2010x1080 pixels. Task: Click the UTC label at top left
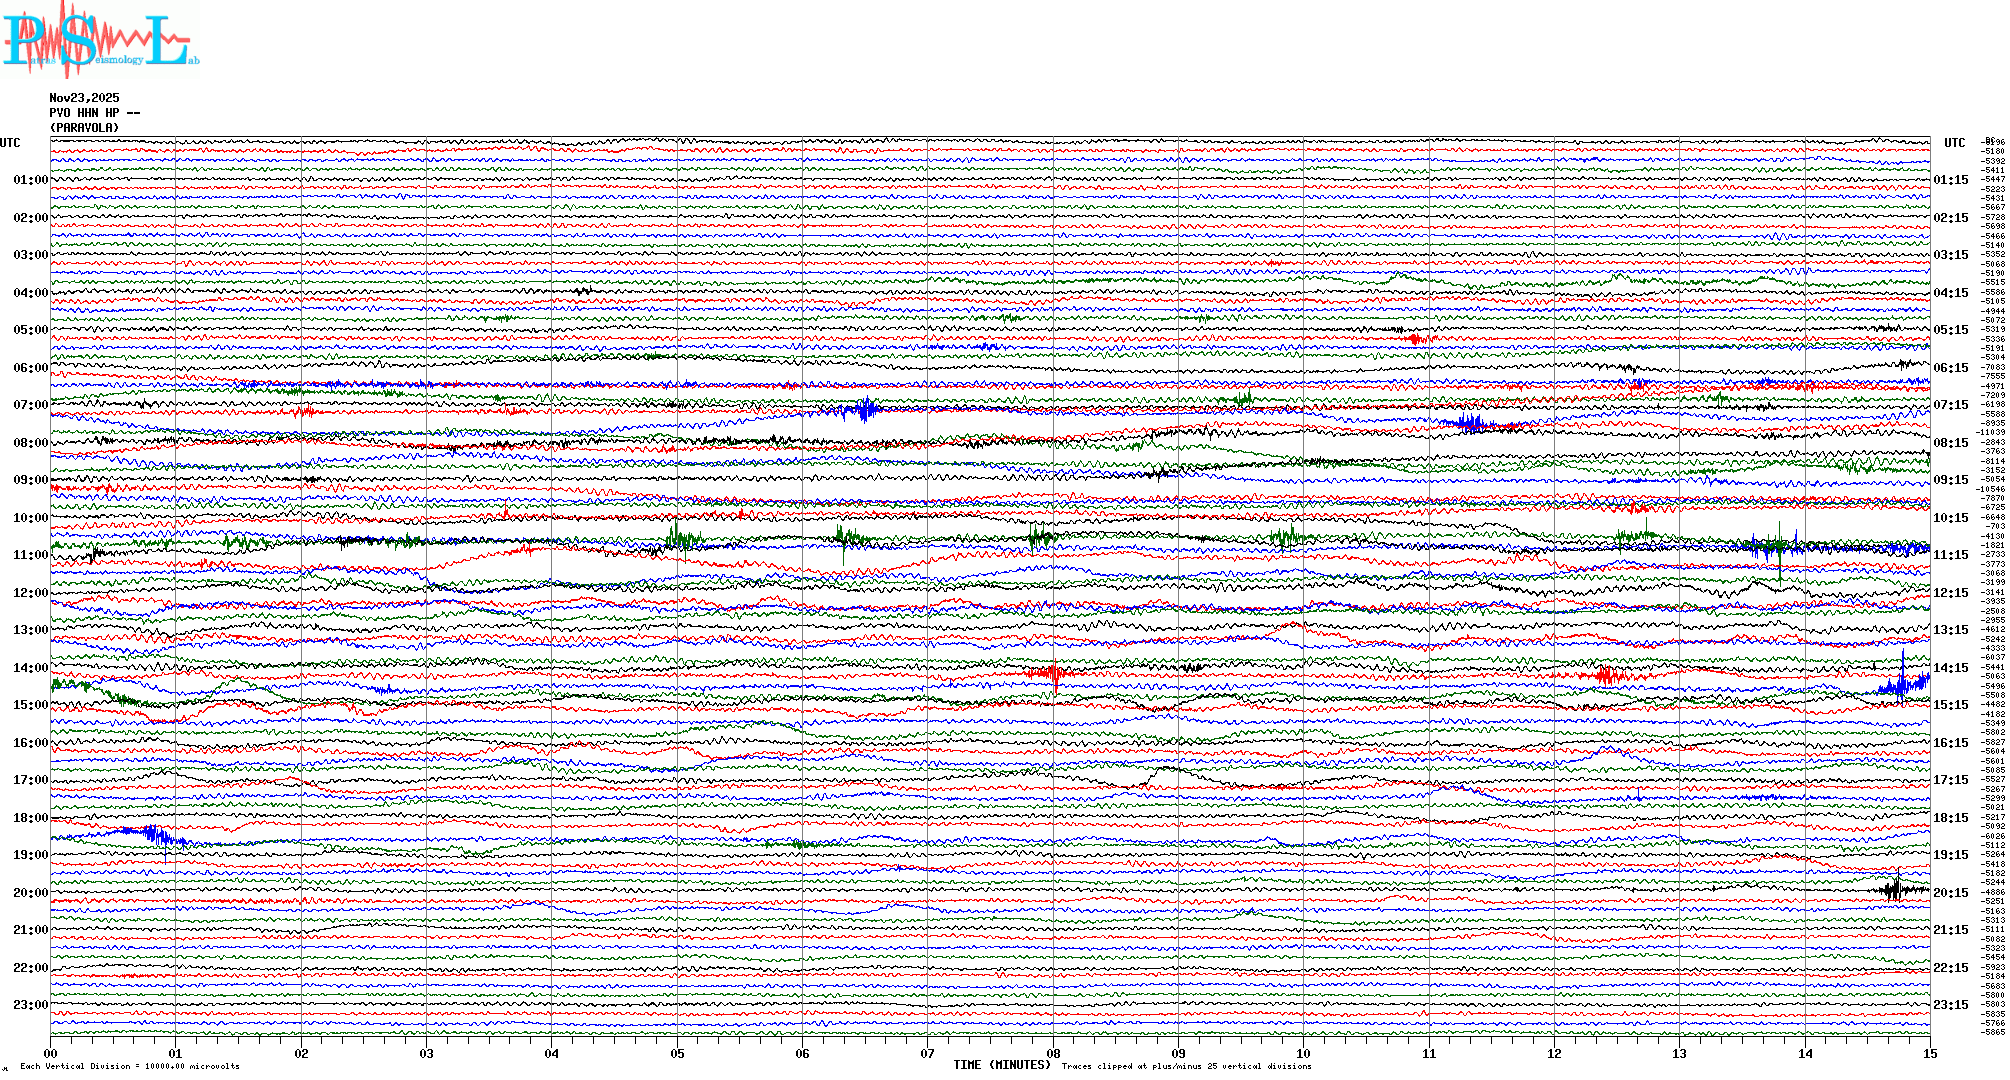pyautogui.click(x=10, y=143)
